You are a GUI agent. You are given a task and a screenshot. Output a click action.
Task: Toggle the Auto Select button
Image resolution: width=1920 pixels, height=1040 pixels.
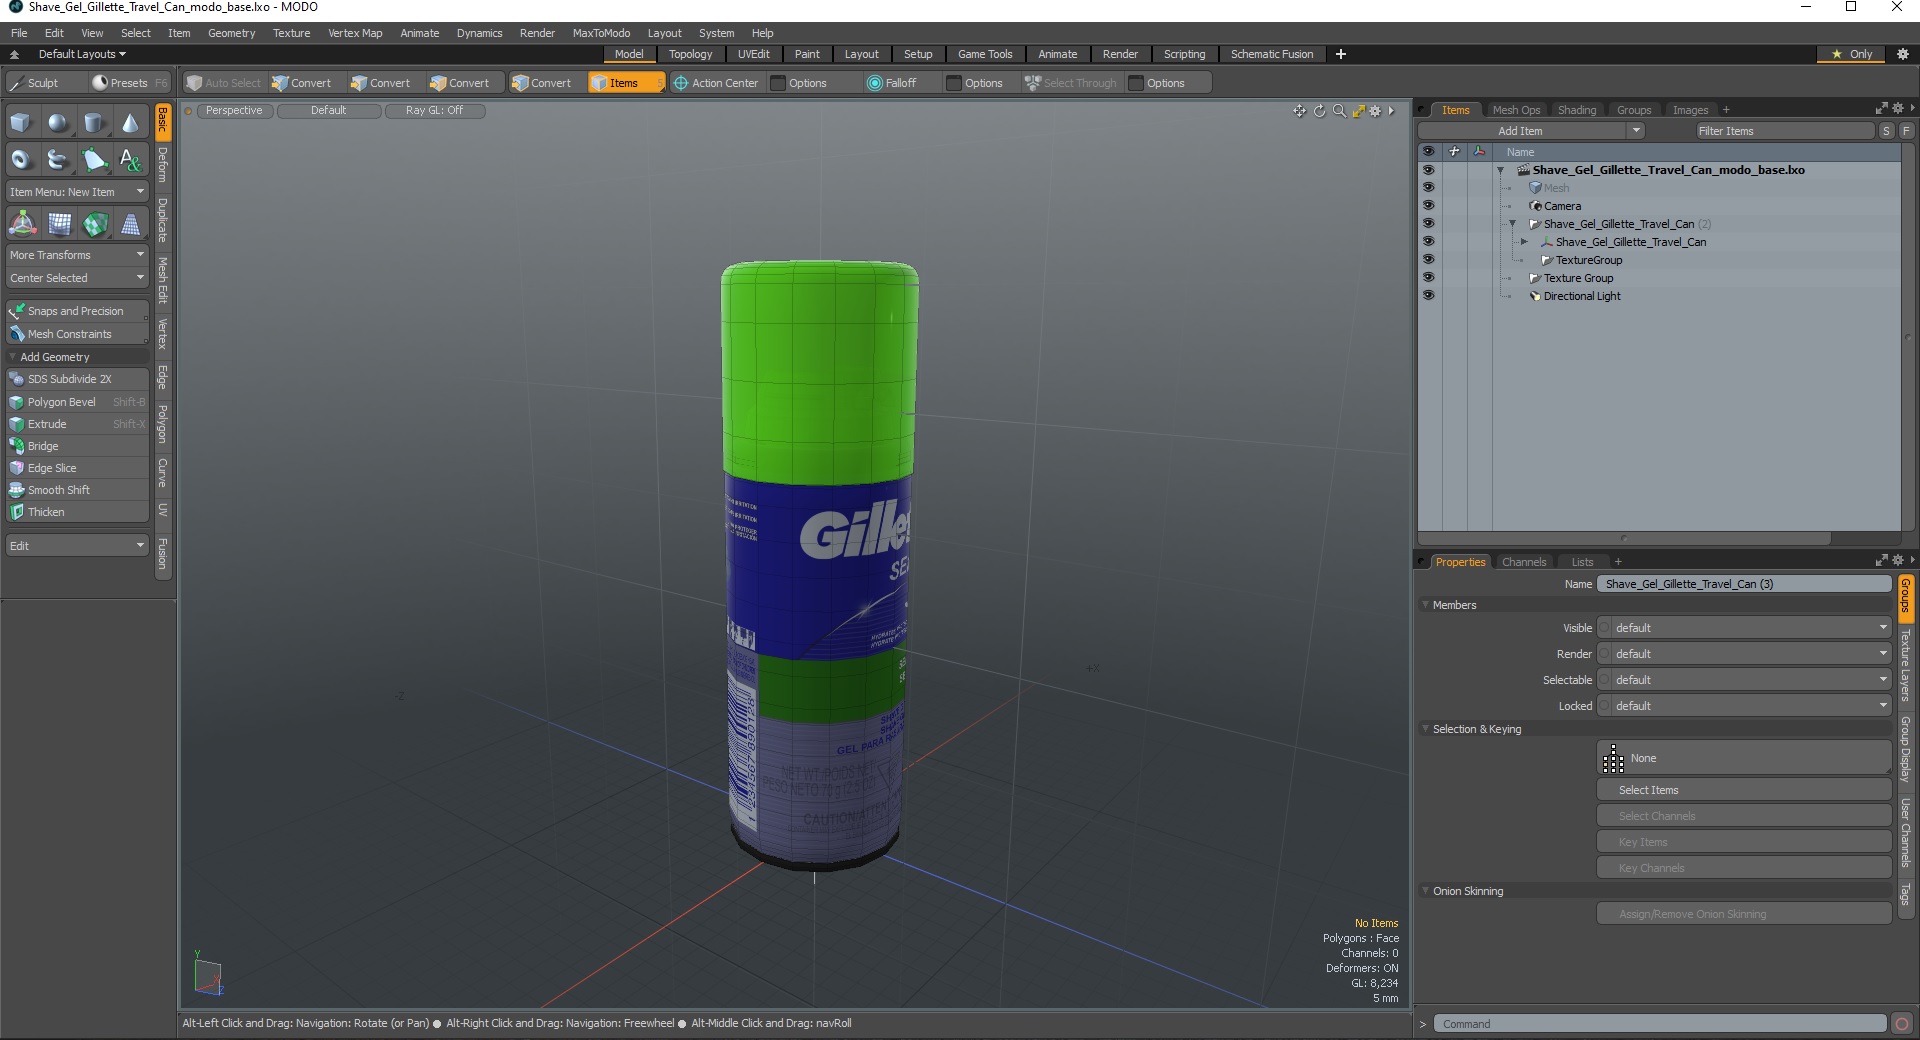point(223,83)
